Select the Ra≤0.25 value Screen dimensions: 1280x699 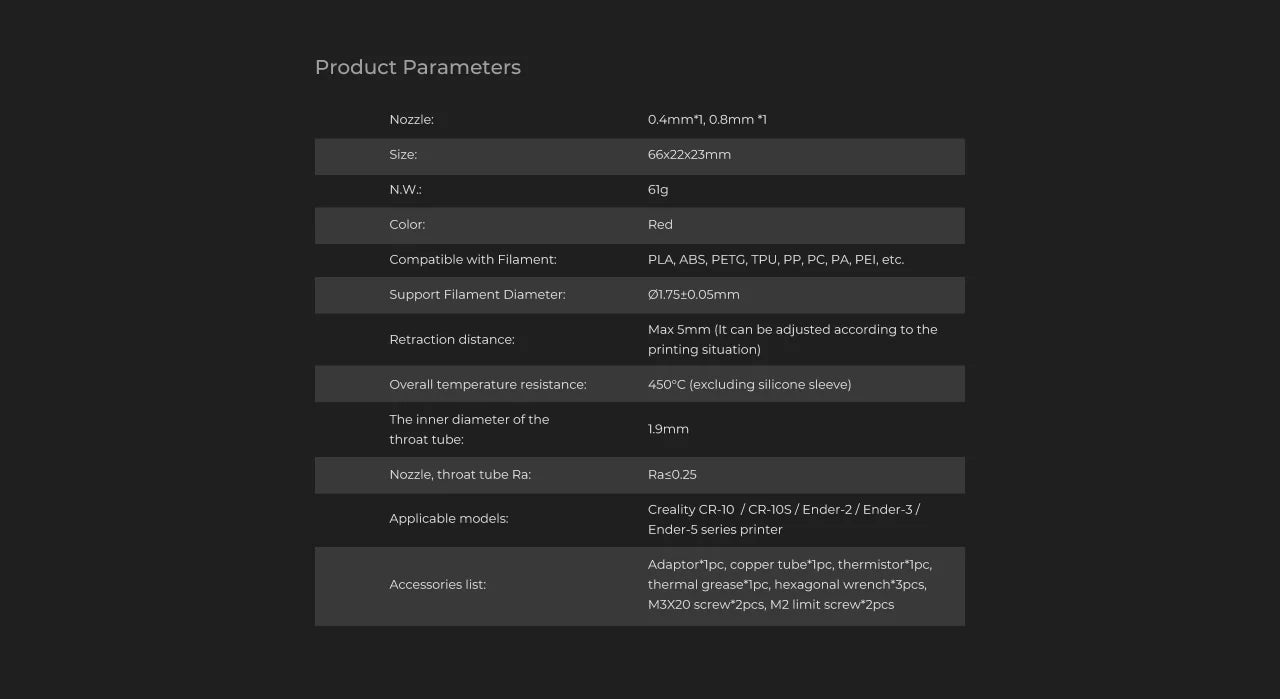[x=672, y=475]
